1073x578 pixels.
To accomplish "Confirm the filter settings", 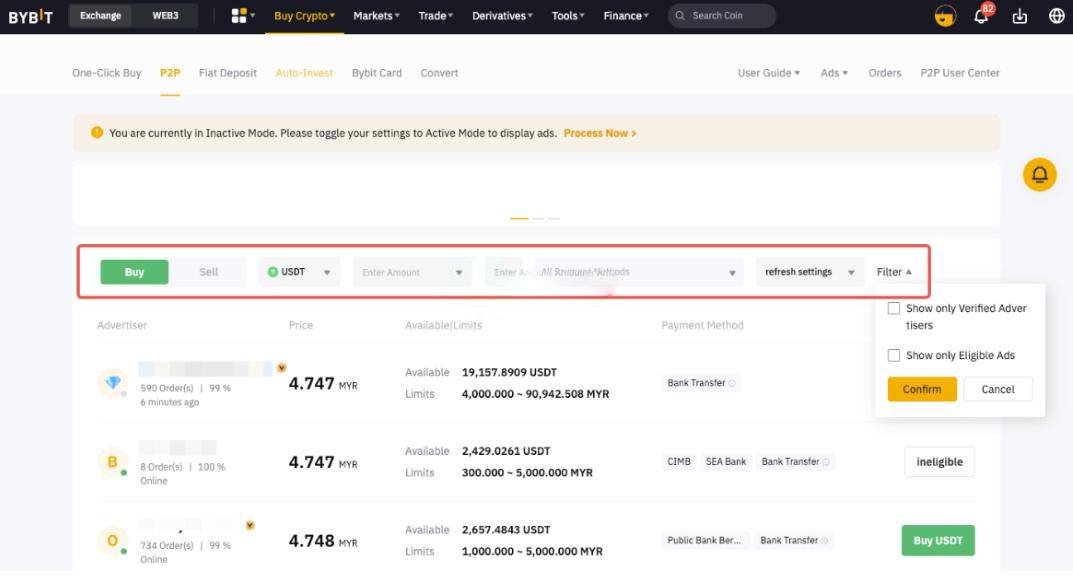I will coord(921,389).
